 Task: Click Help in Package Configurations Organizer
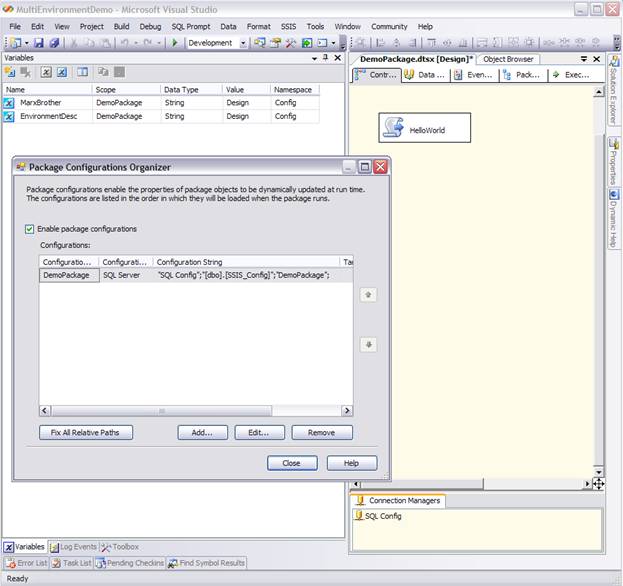(x=352, y=463)
